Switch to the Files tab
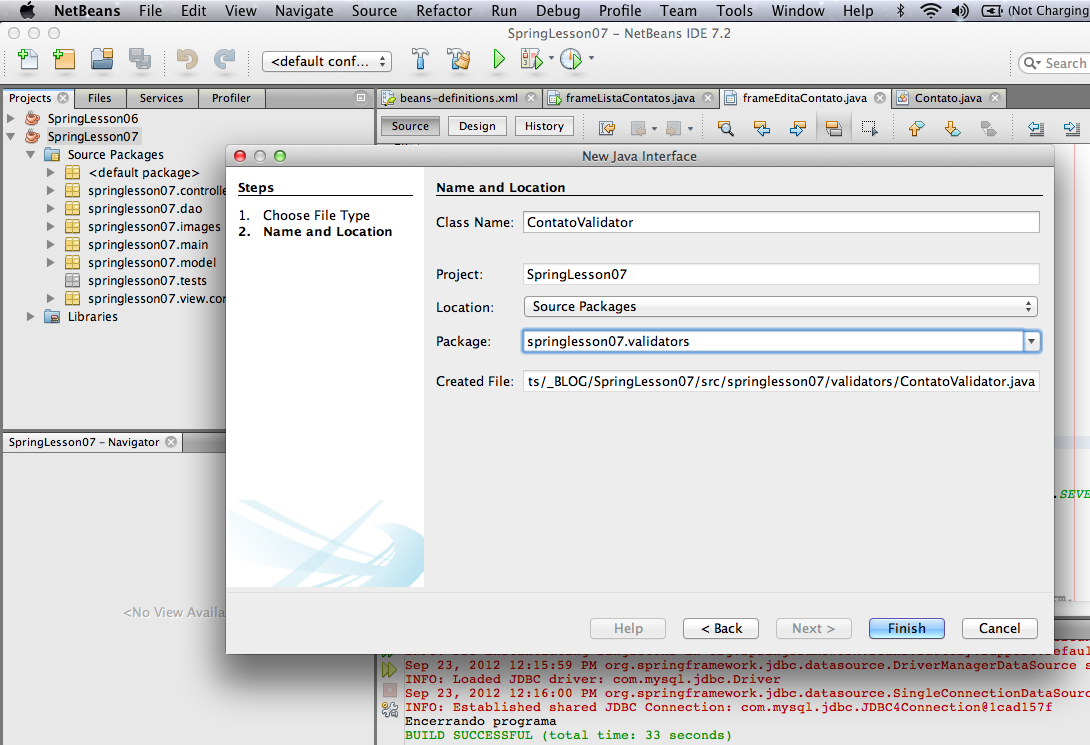The image size is (1090, 745). tap(99, 98)
